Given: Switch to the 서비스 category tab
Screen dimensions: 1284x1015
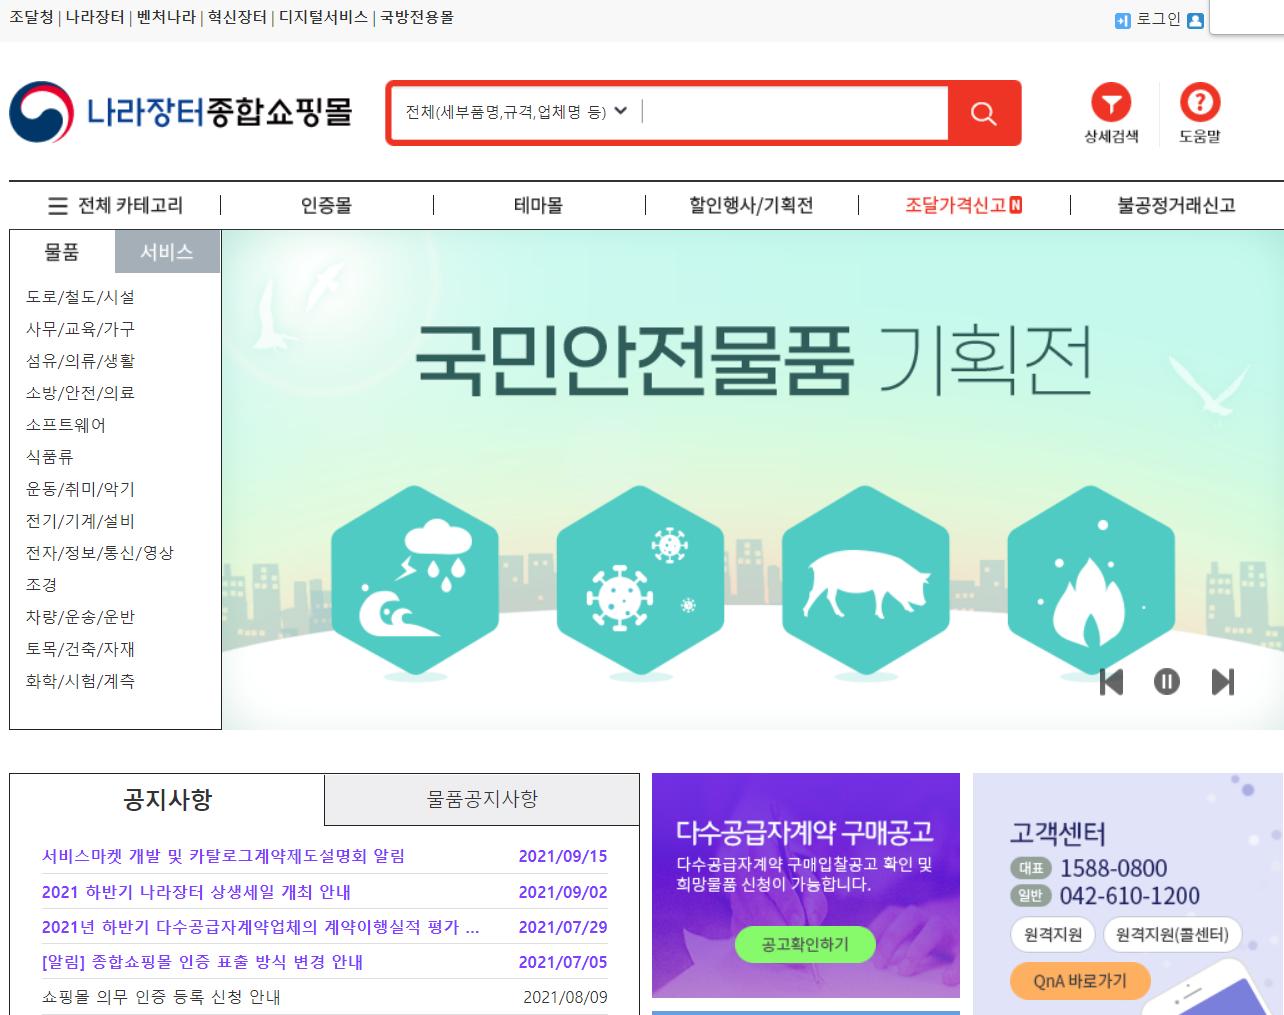Looking at the screenshot, I should [167, 252].
